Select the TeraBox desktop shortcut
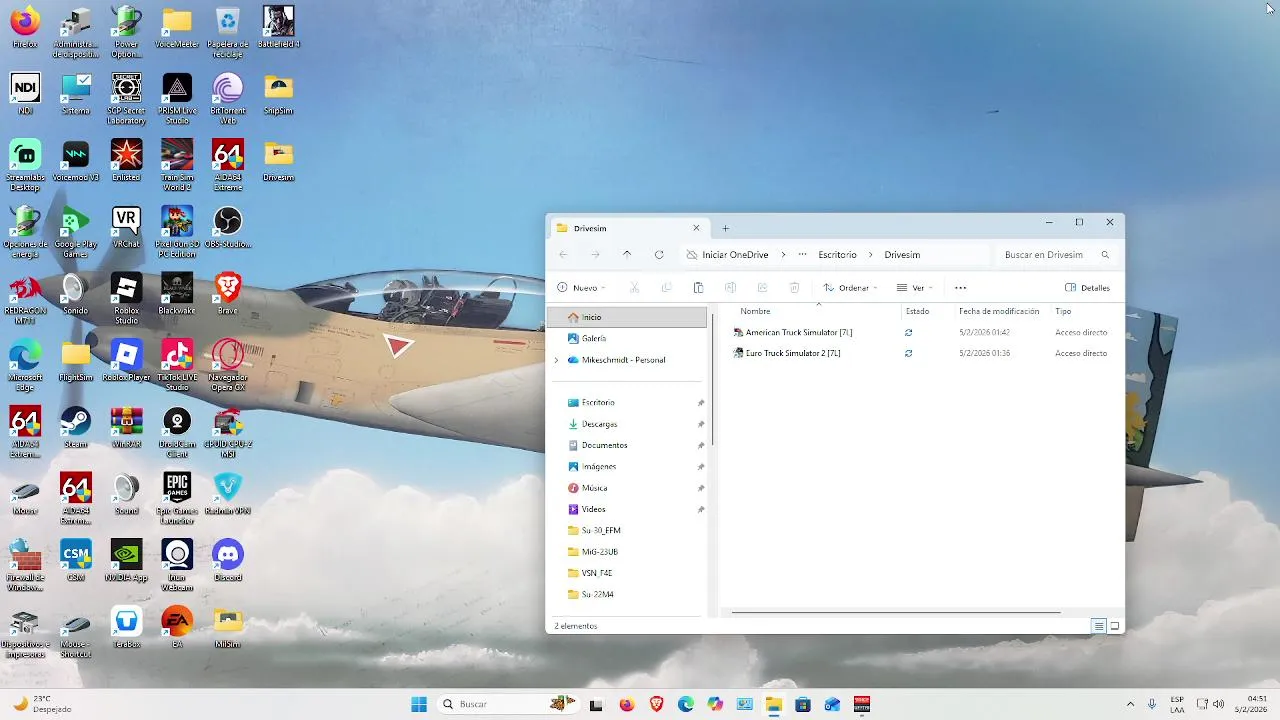The height and width of the screenshot is (720, 1280). click(x=126, y=627)
